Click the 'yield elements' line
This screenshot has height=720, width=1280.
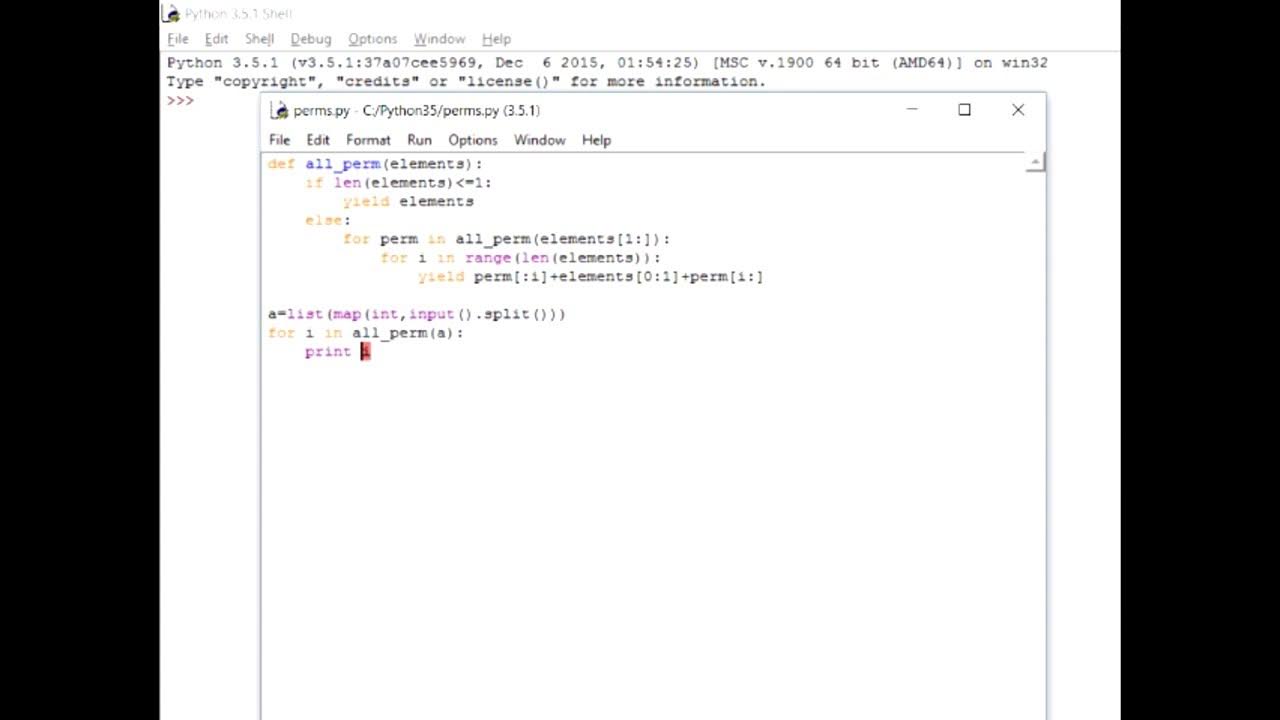pos(408,202)
